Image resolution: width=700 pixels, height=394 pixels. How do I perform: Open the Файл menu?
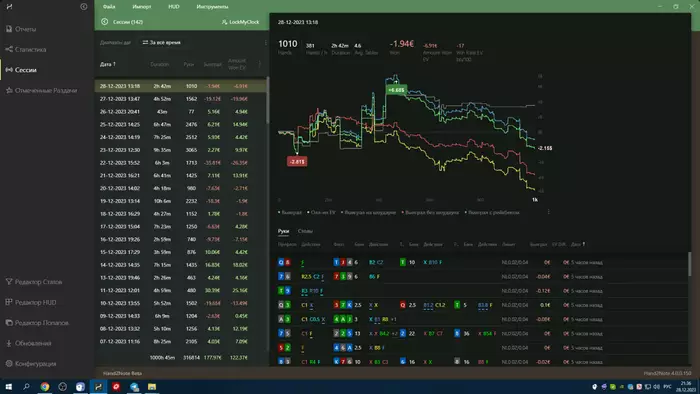point(109,7)
